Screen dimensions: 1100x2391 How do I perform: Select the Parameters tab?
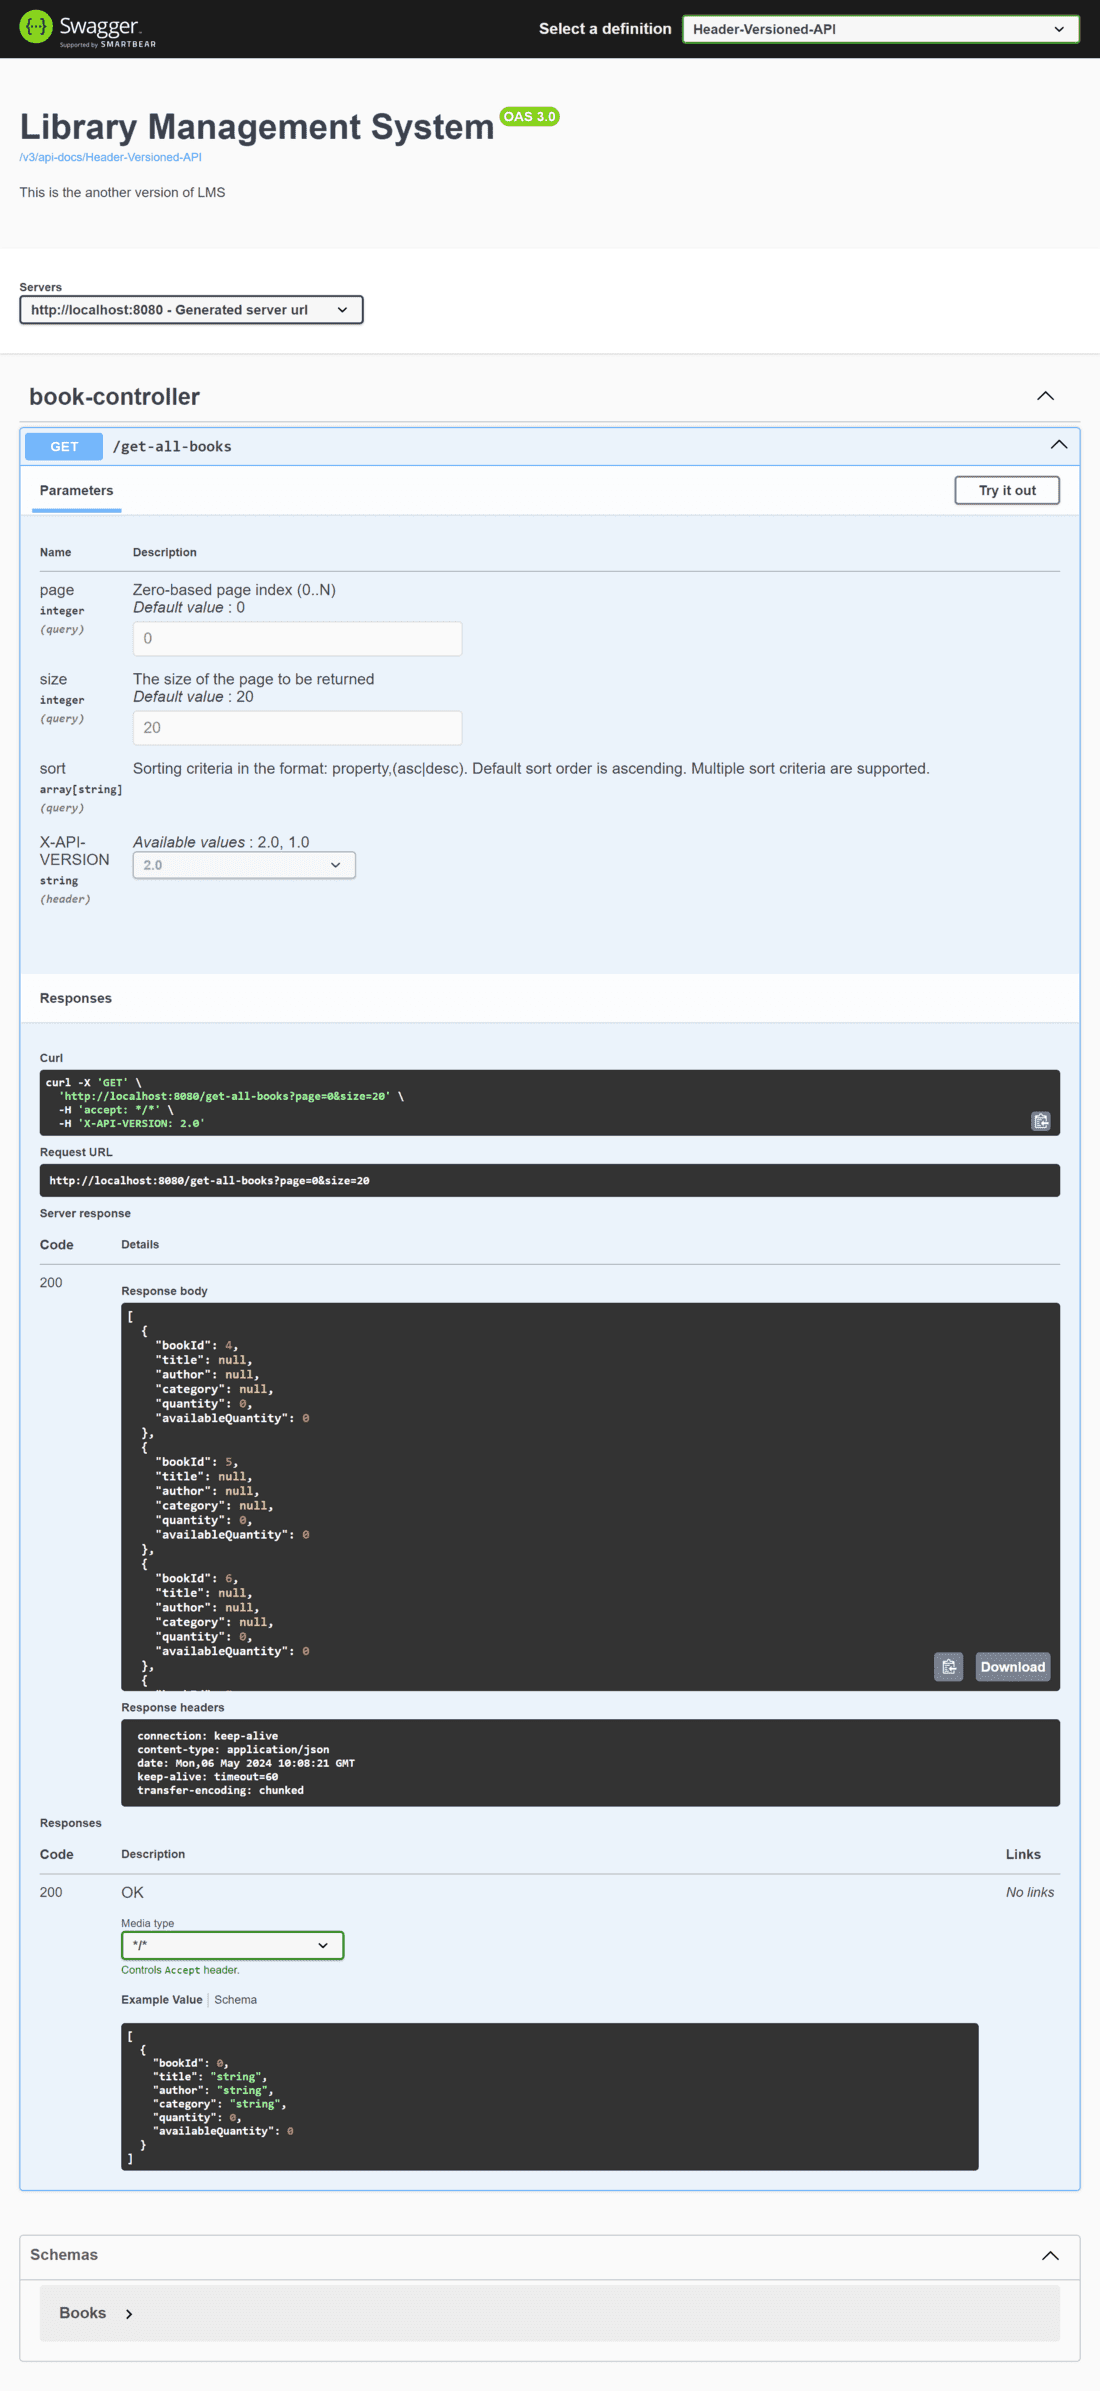point(76,490)
